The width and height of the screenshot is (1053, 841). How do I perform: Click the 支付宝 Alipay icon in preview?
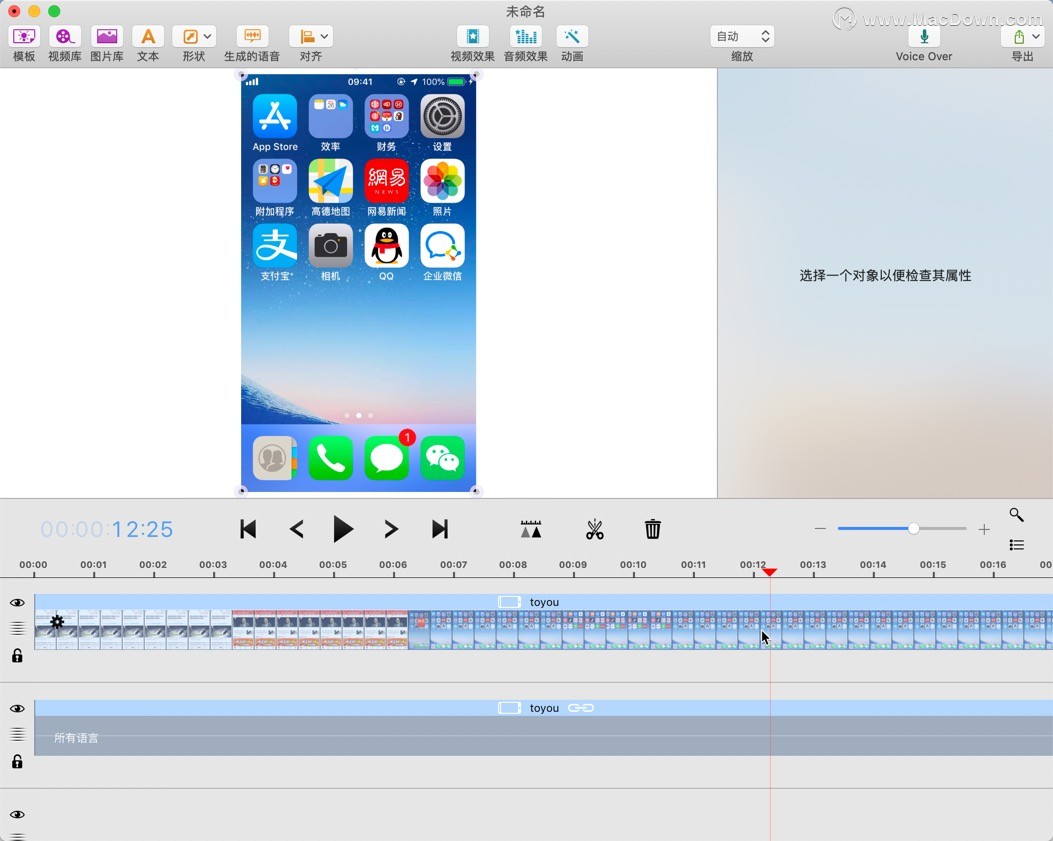(x=275, y=245)
